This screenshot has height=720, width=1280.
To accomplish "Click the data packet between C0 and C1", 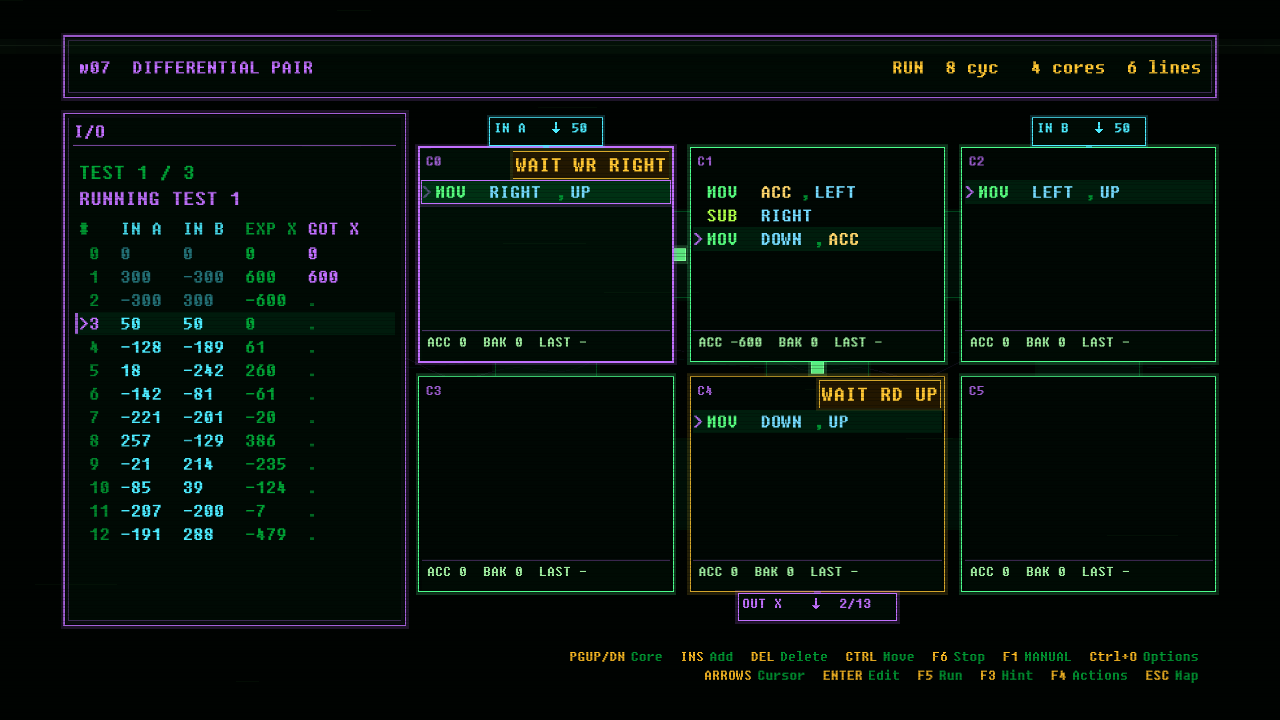I will [x=680, y=255].
